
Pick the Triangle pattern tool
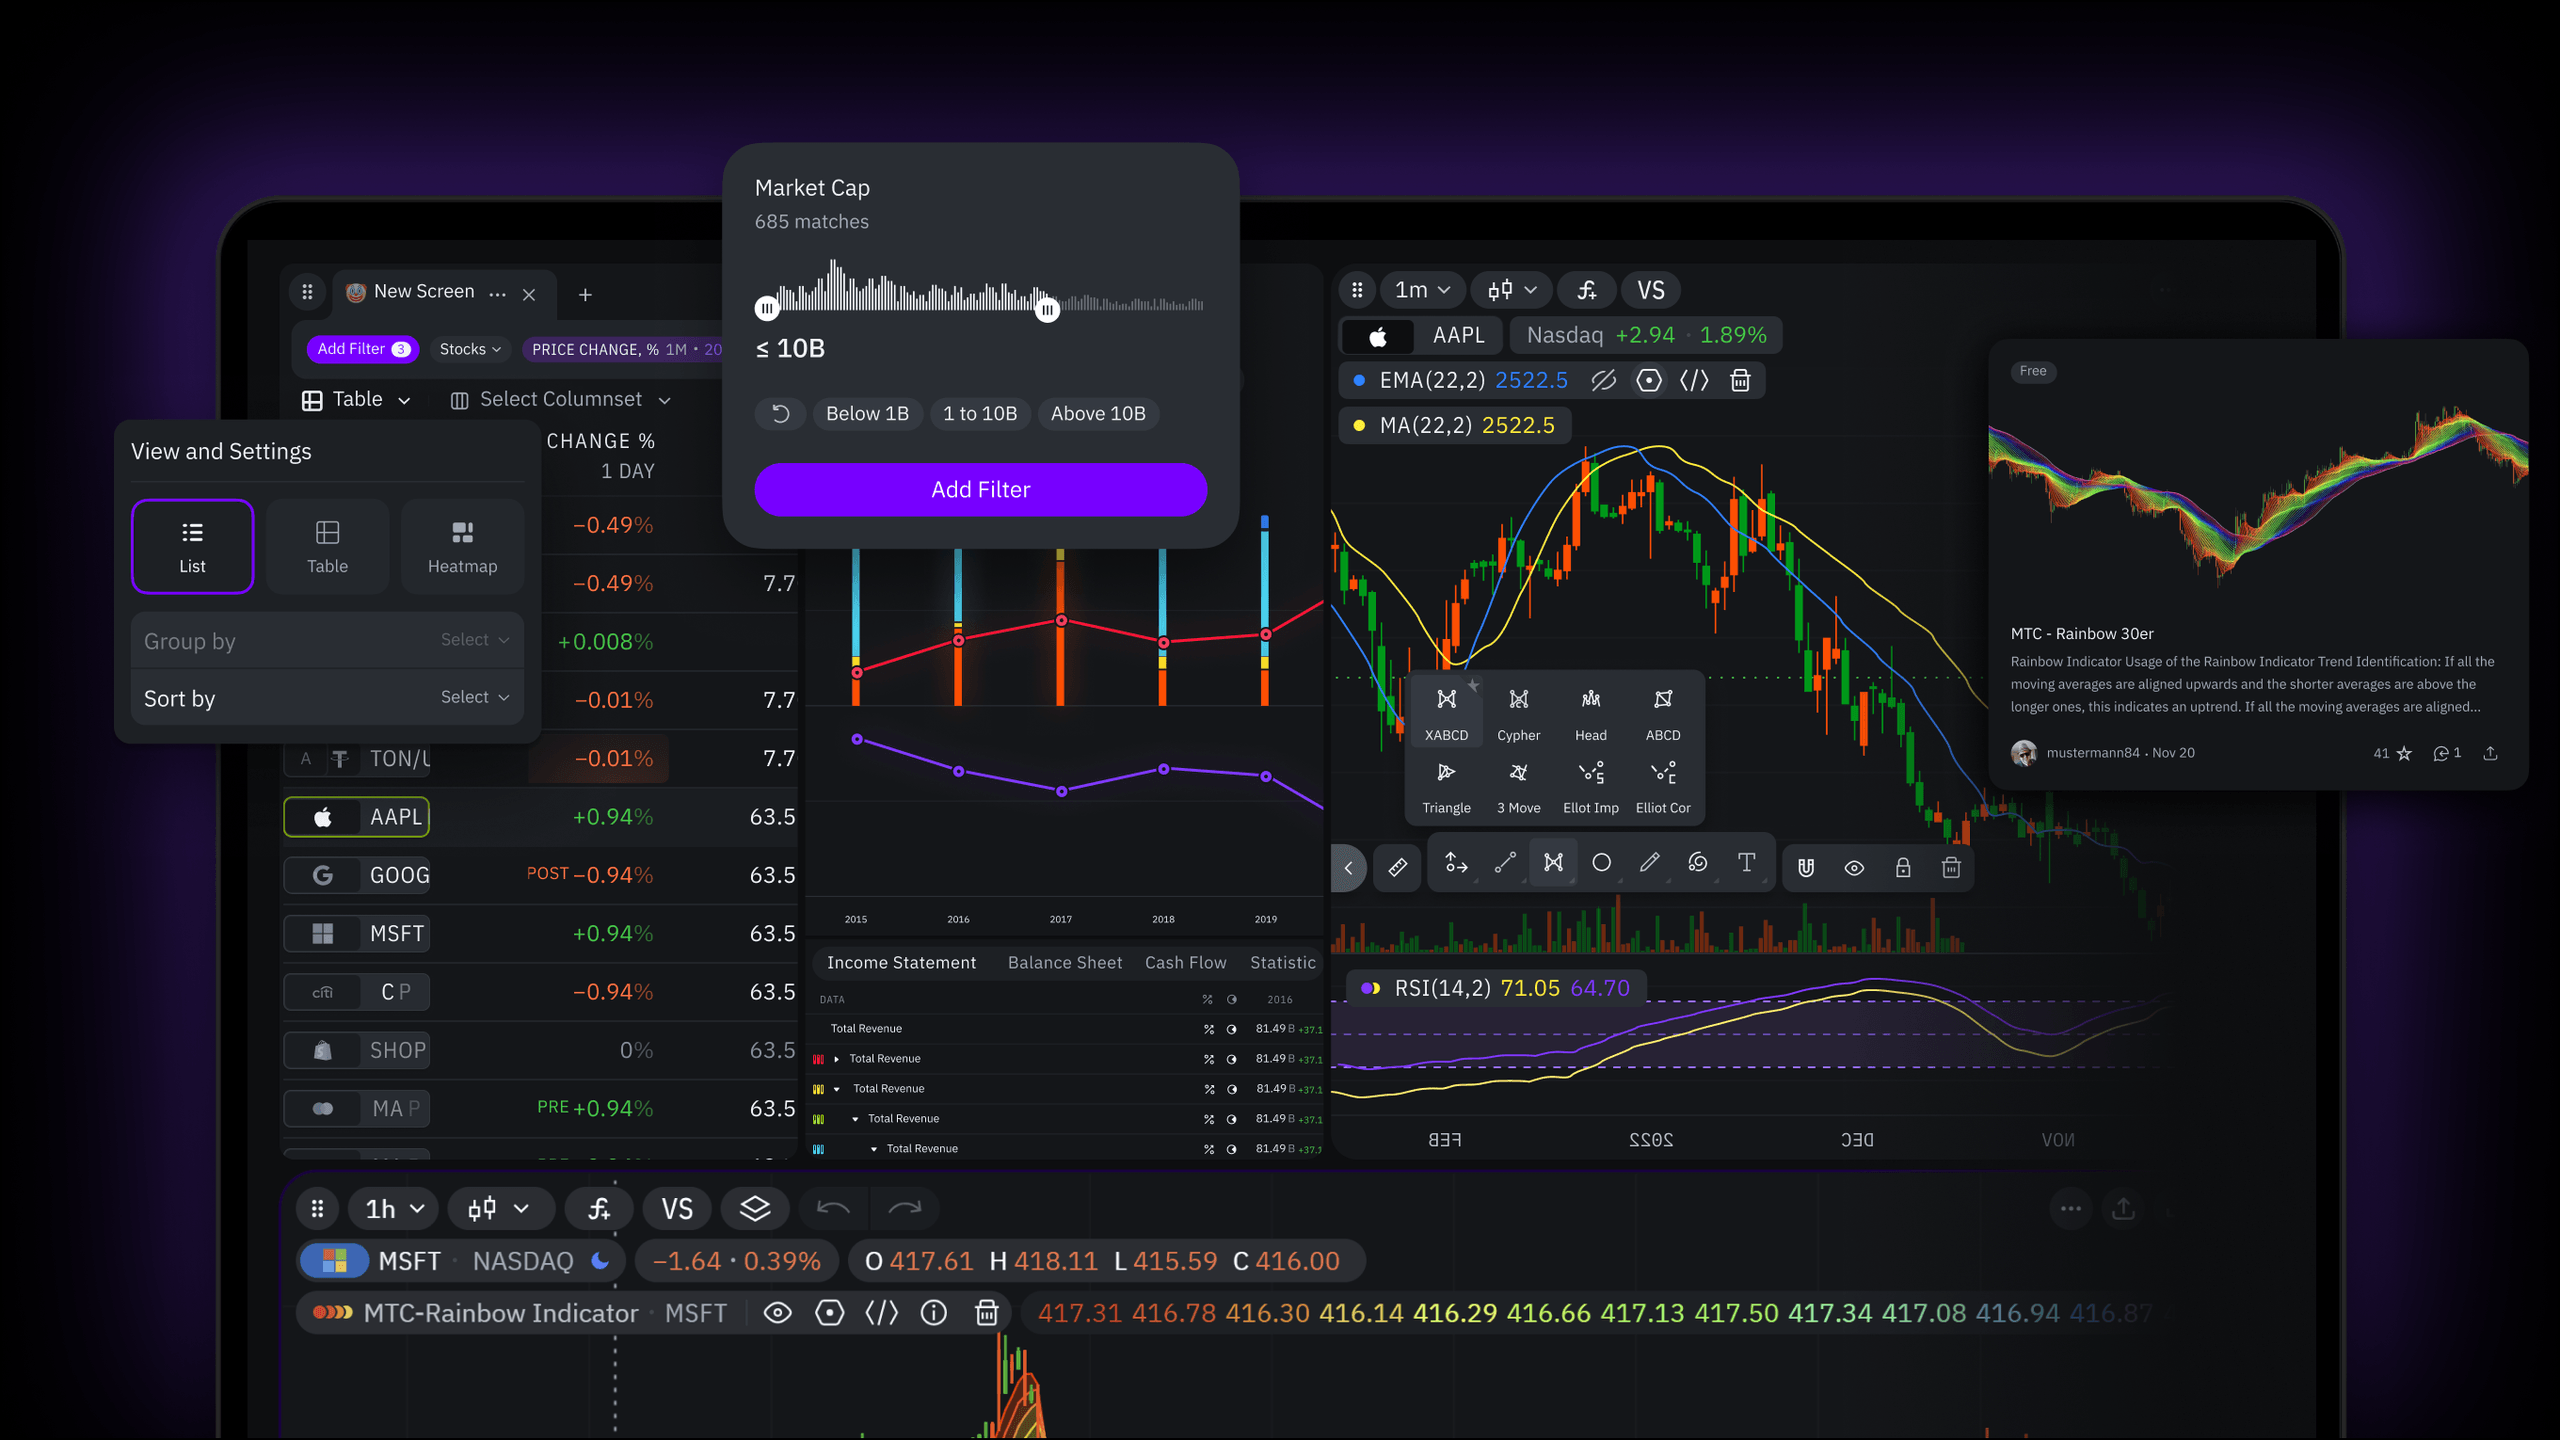(1446, 787)
